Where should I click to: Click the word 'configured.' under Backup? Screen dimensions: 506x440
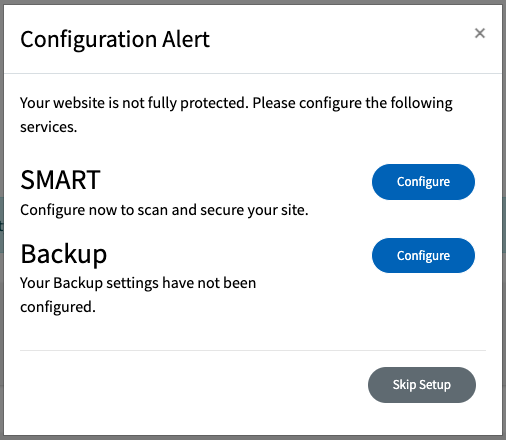pos(58,307)
